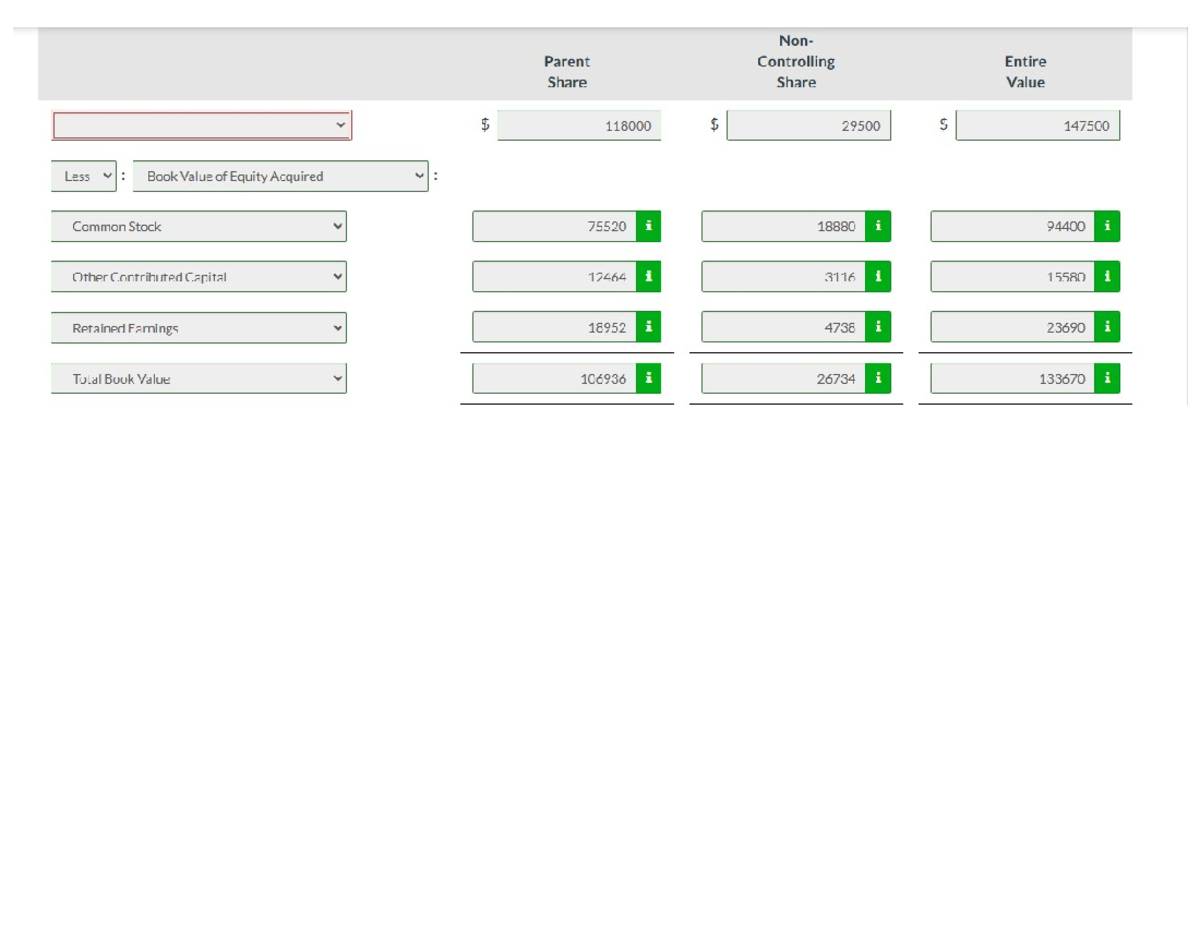Click info icon next to 12464 value
Screen dimensions: 1200x927
pos(648,277)
